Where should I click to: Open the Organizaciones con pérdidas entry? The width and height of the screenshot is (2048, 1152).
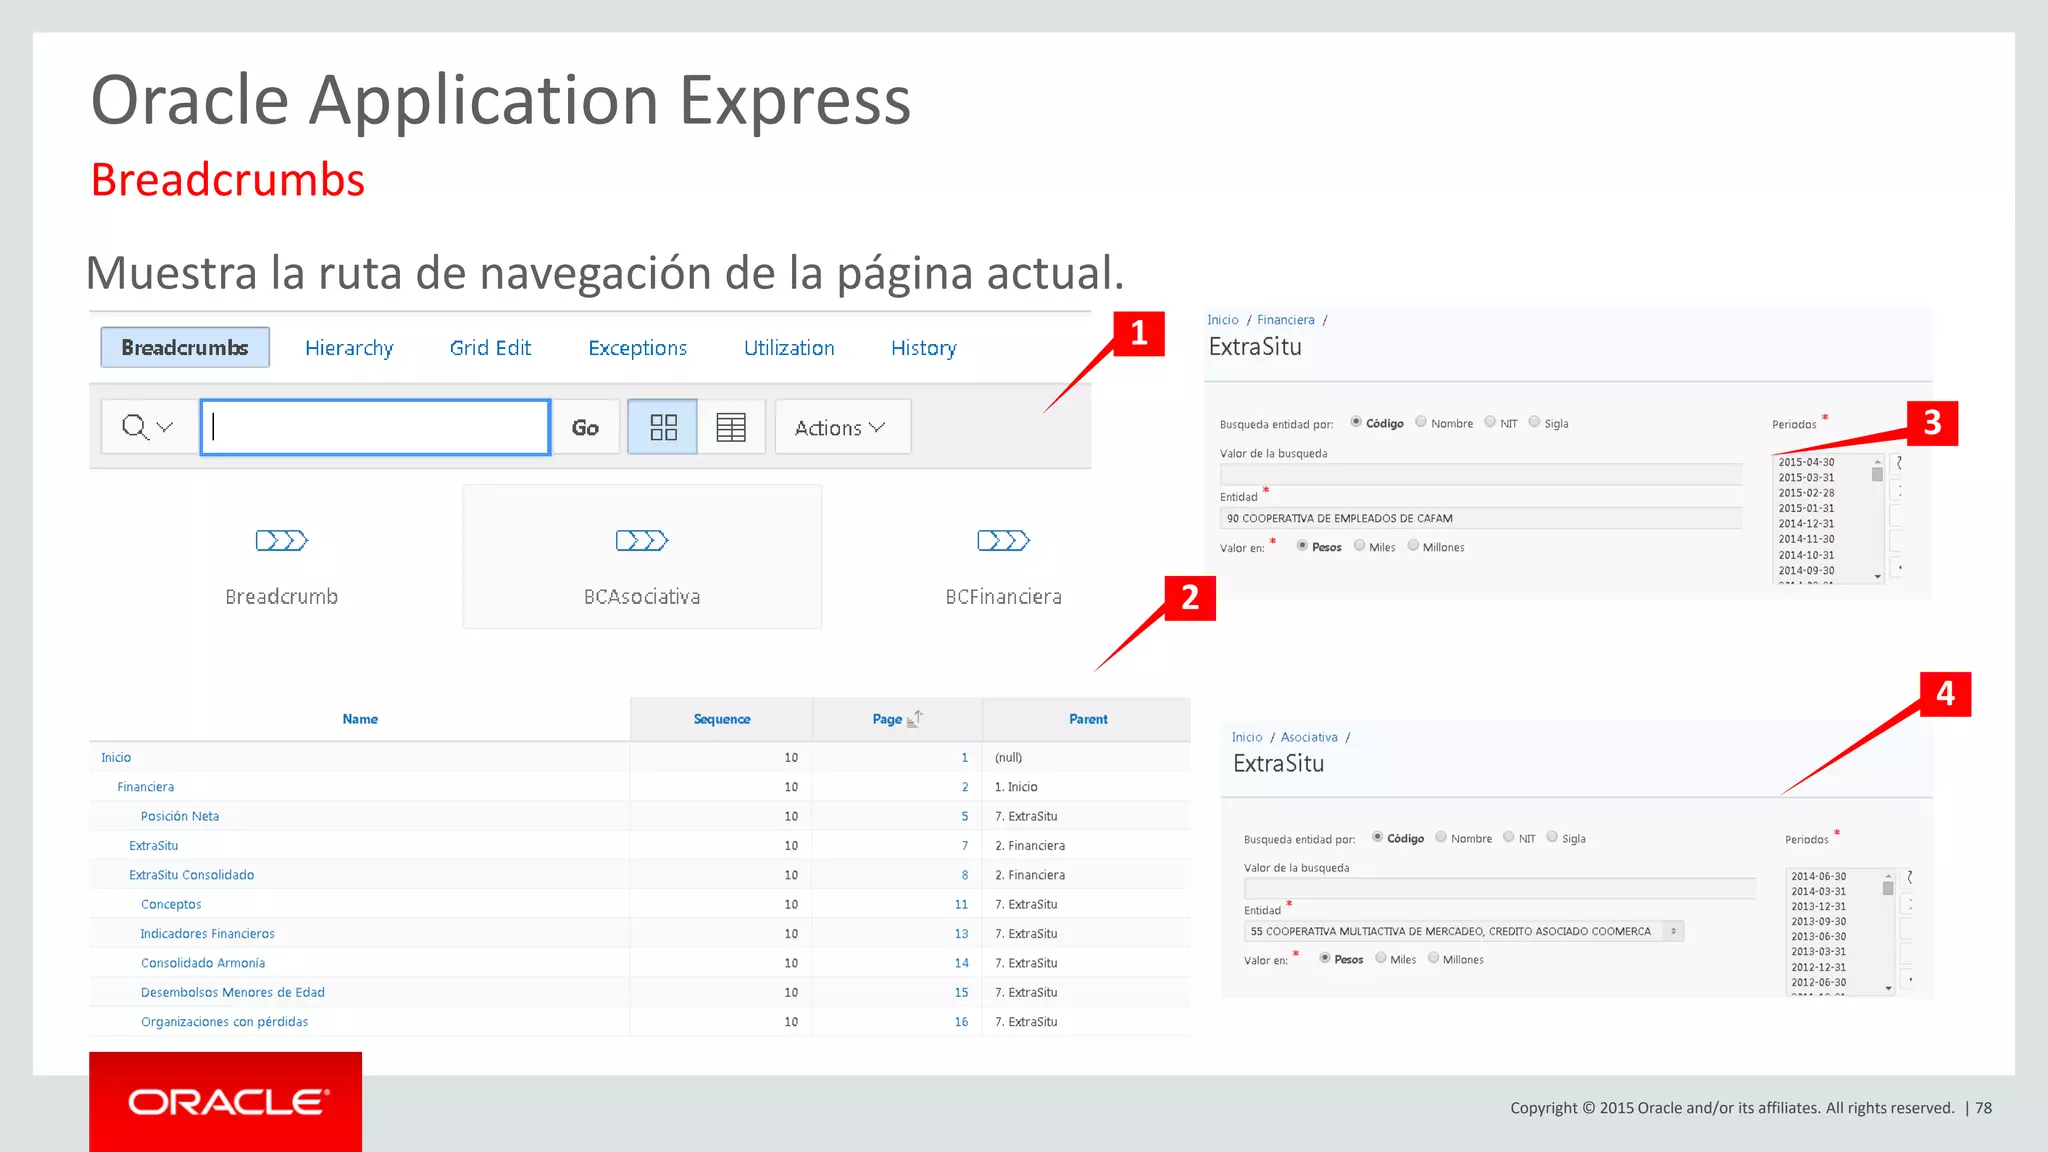click(x=224, y=1022)
